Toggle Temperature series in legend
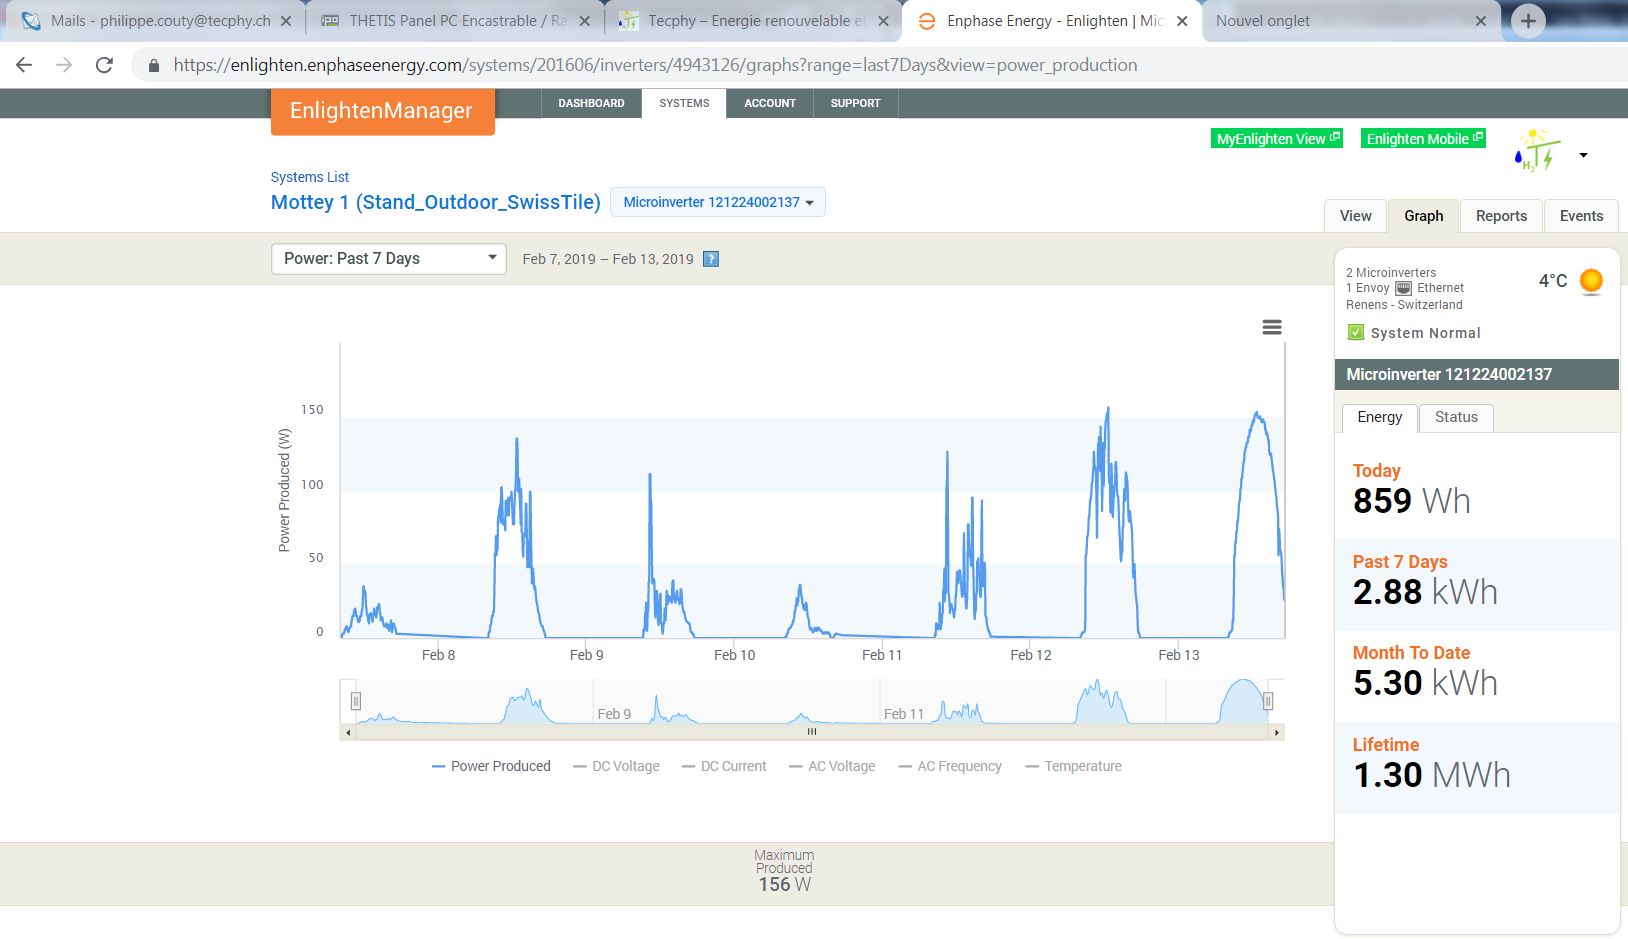Viewport: 1628px width, 939px height. coord(1074,766)
